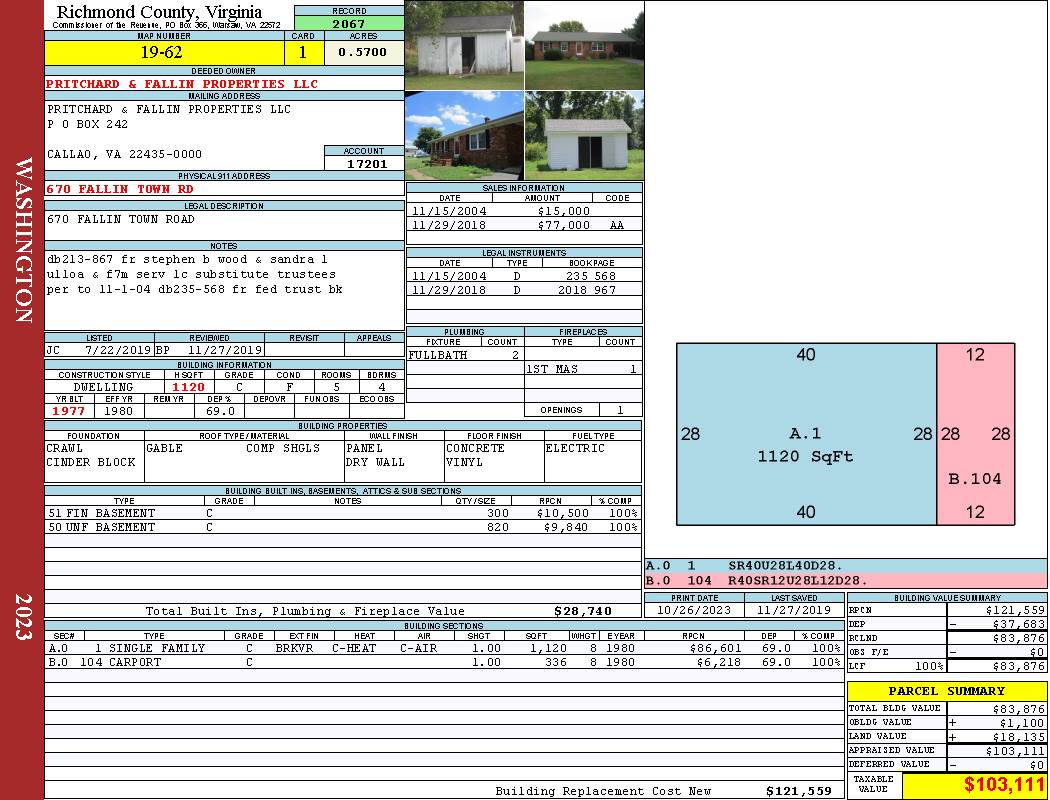Viewport: 1050px width, 800px height.
Task: Select the acres value 0.5700
Action: (363, 52)
